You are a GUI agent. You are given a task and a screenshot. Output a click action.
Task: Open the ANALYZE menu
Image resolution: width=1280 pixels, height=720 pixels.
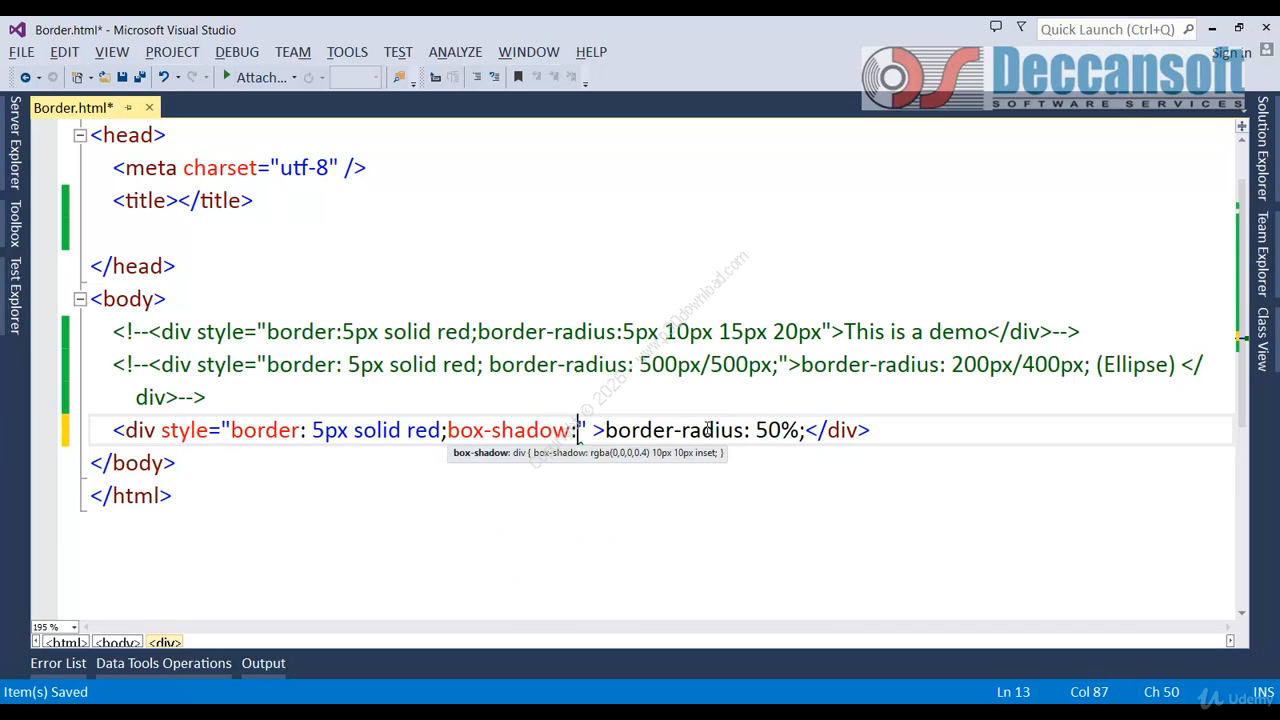(x=455, y=52)
